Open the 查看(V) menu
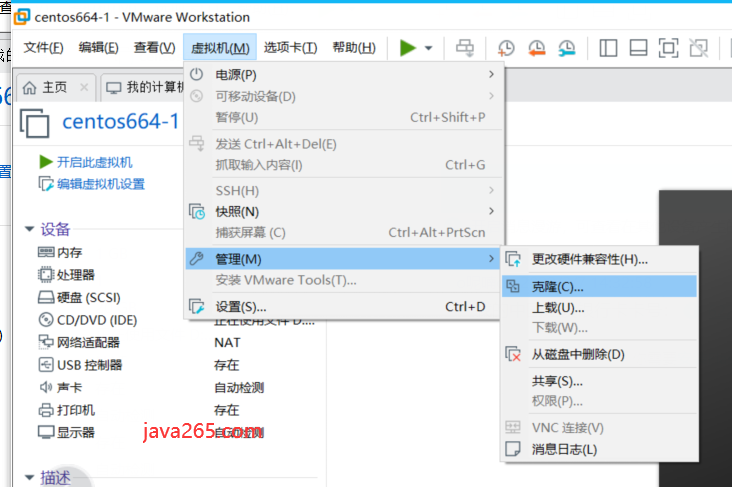 [x=154, y=48]
